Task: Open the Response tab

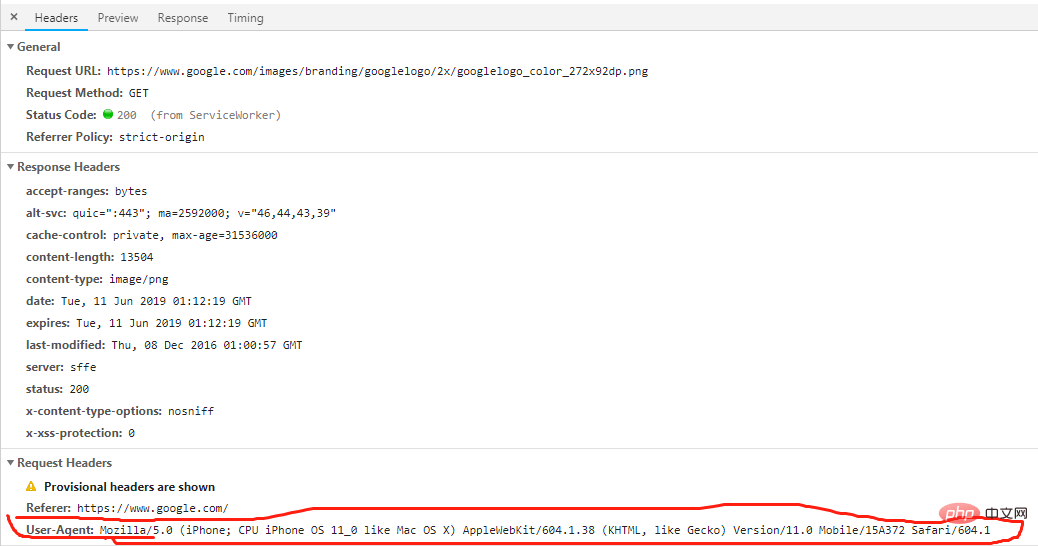Action: click(x=183, y=18)
